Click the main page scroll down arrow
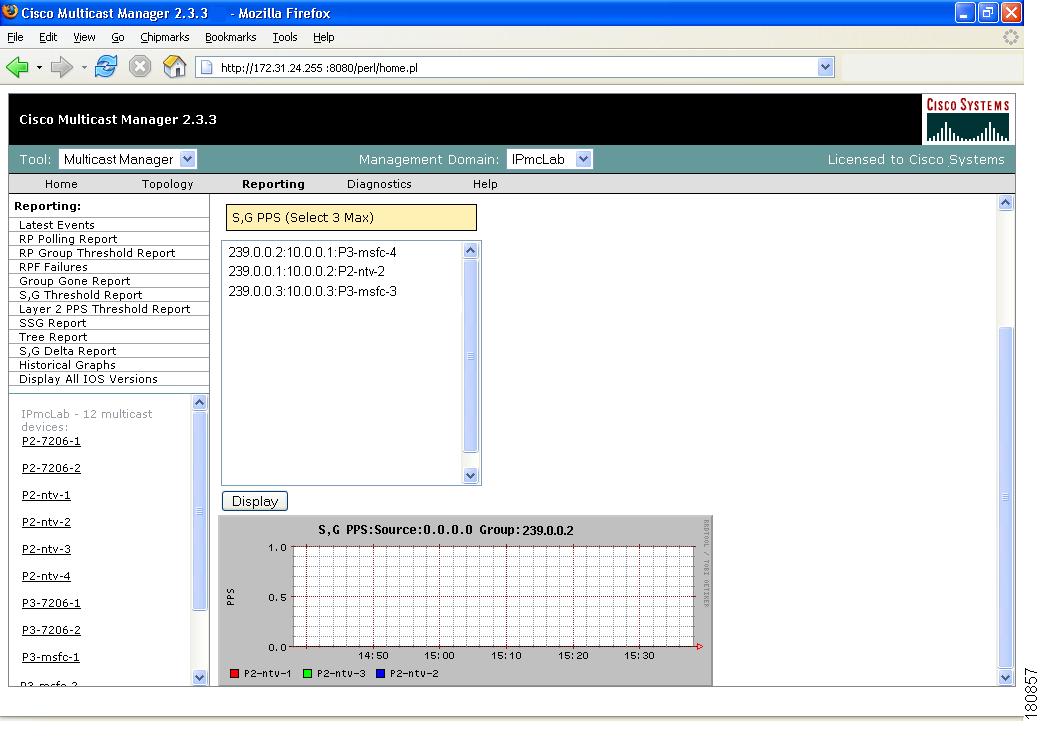This screenshot has width=1043, height=742. 1006,677
